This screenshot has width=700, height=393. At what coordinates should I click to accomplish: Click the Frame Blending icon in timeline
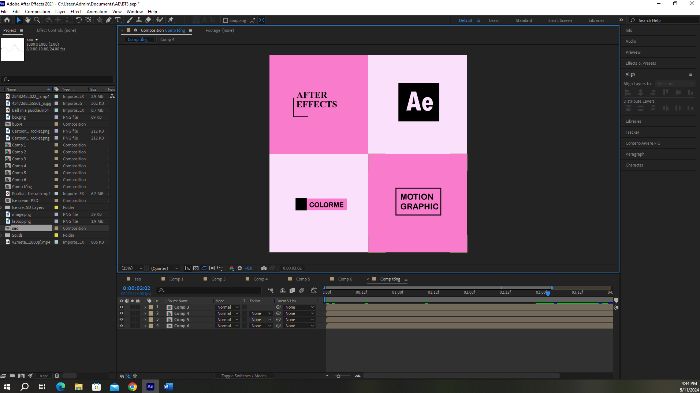[292, 290]
